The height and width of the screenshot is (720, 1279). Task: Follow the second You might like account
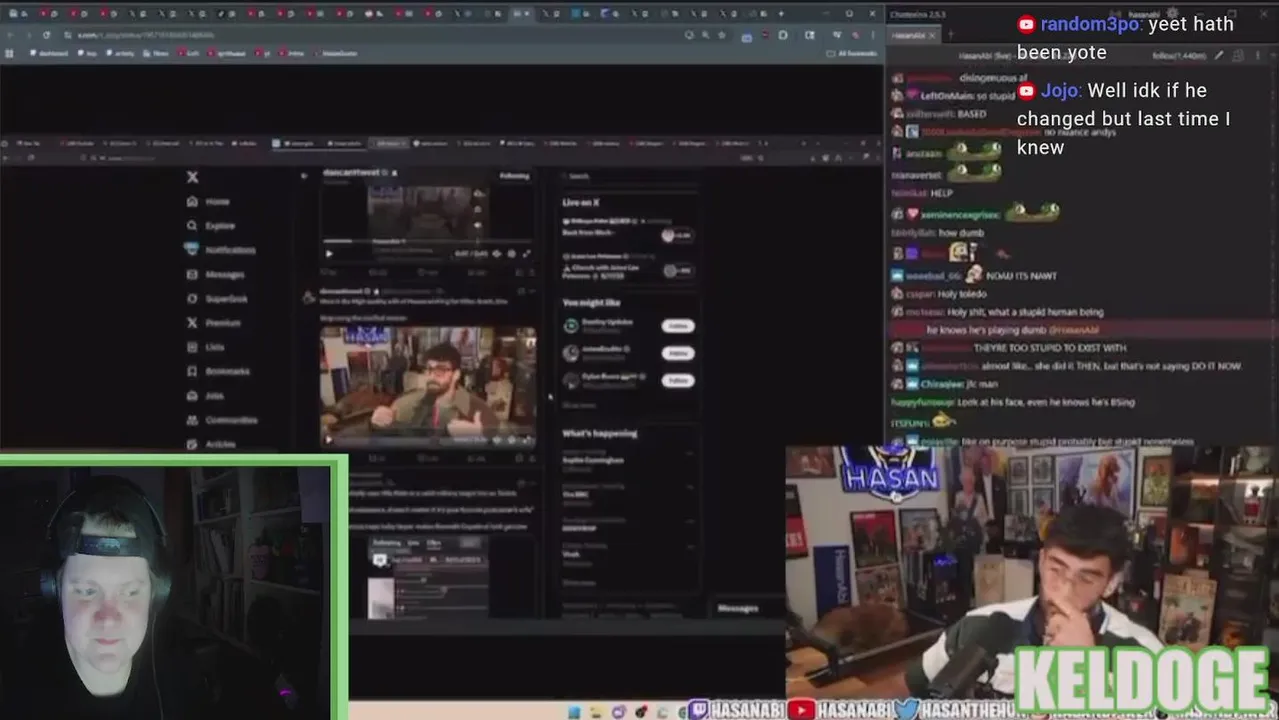678,353
